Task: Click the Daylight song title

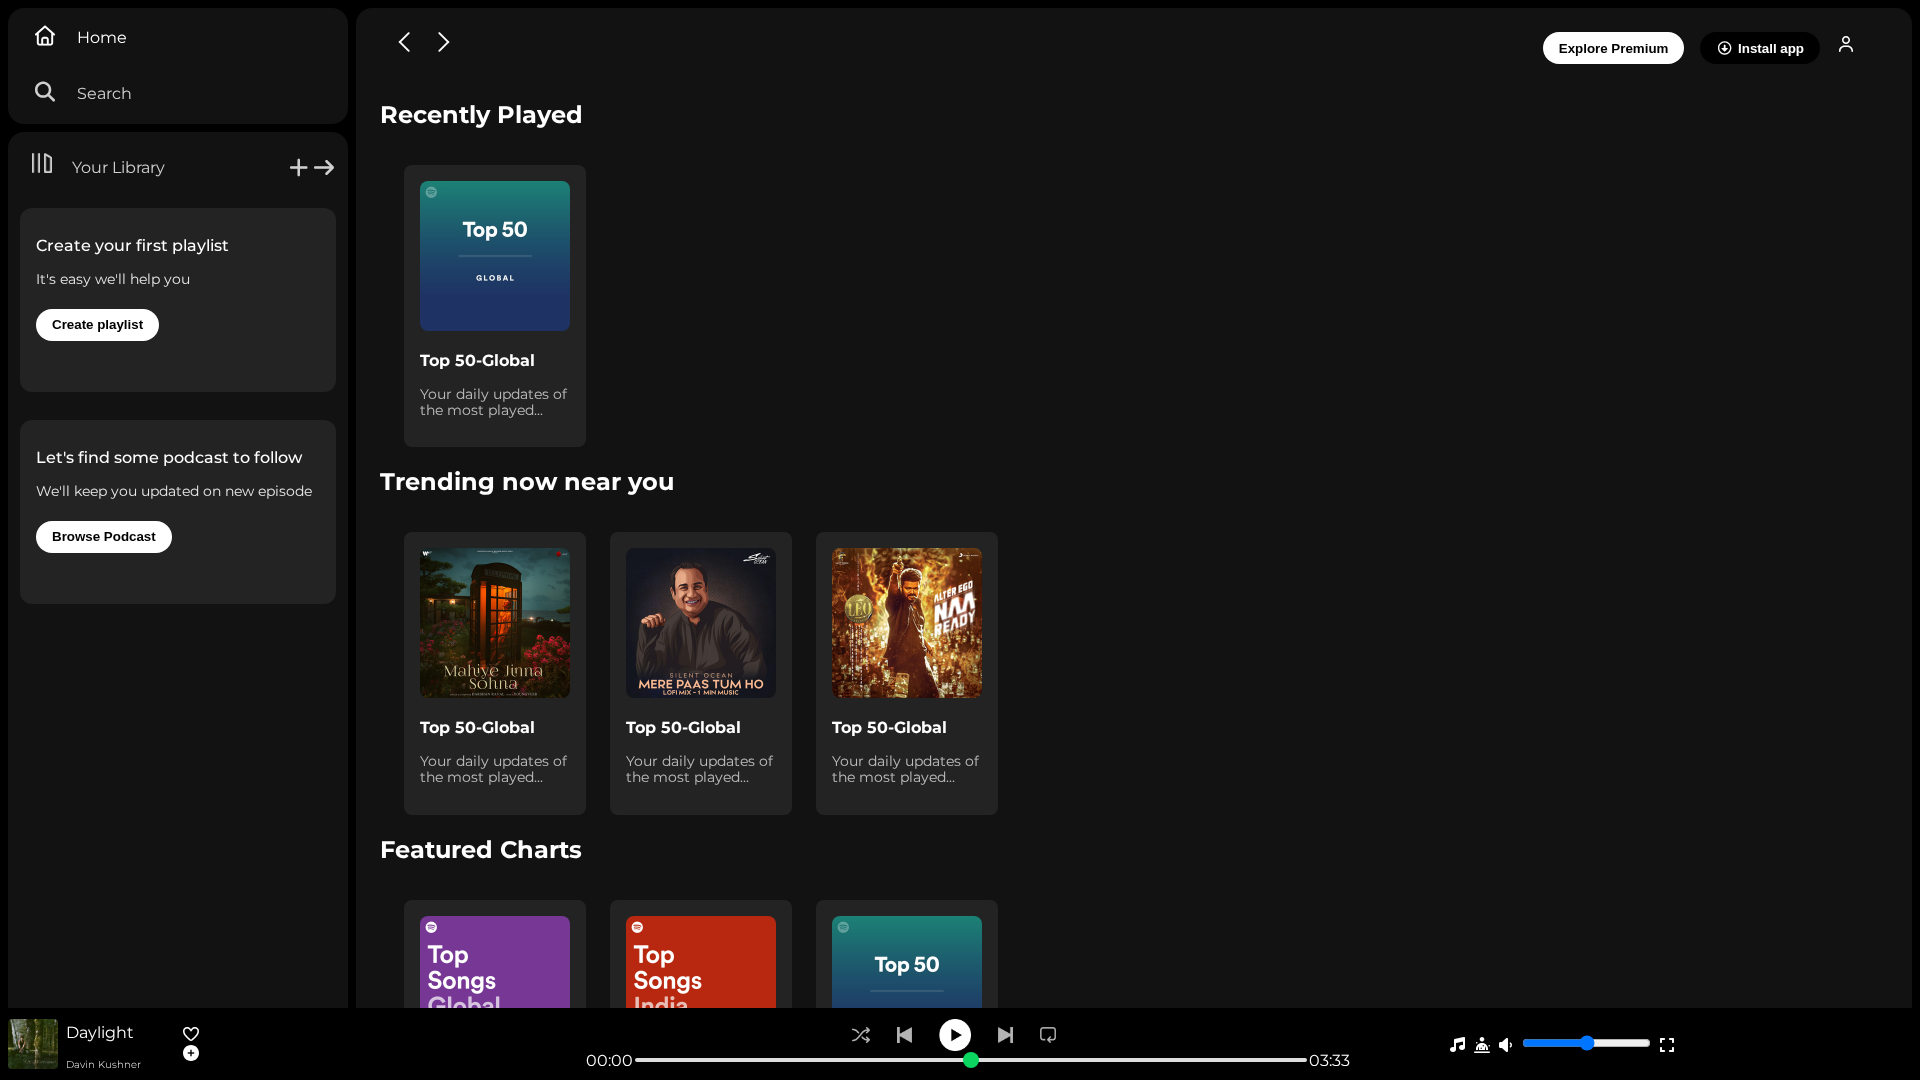Action: tap(99, 1033)
